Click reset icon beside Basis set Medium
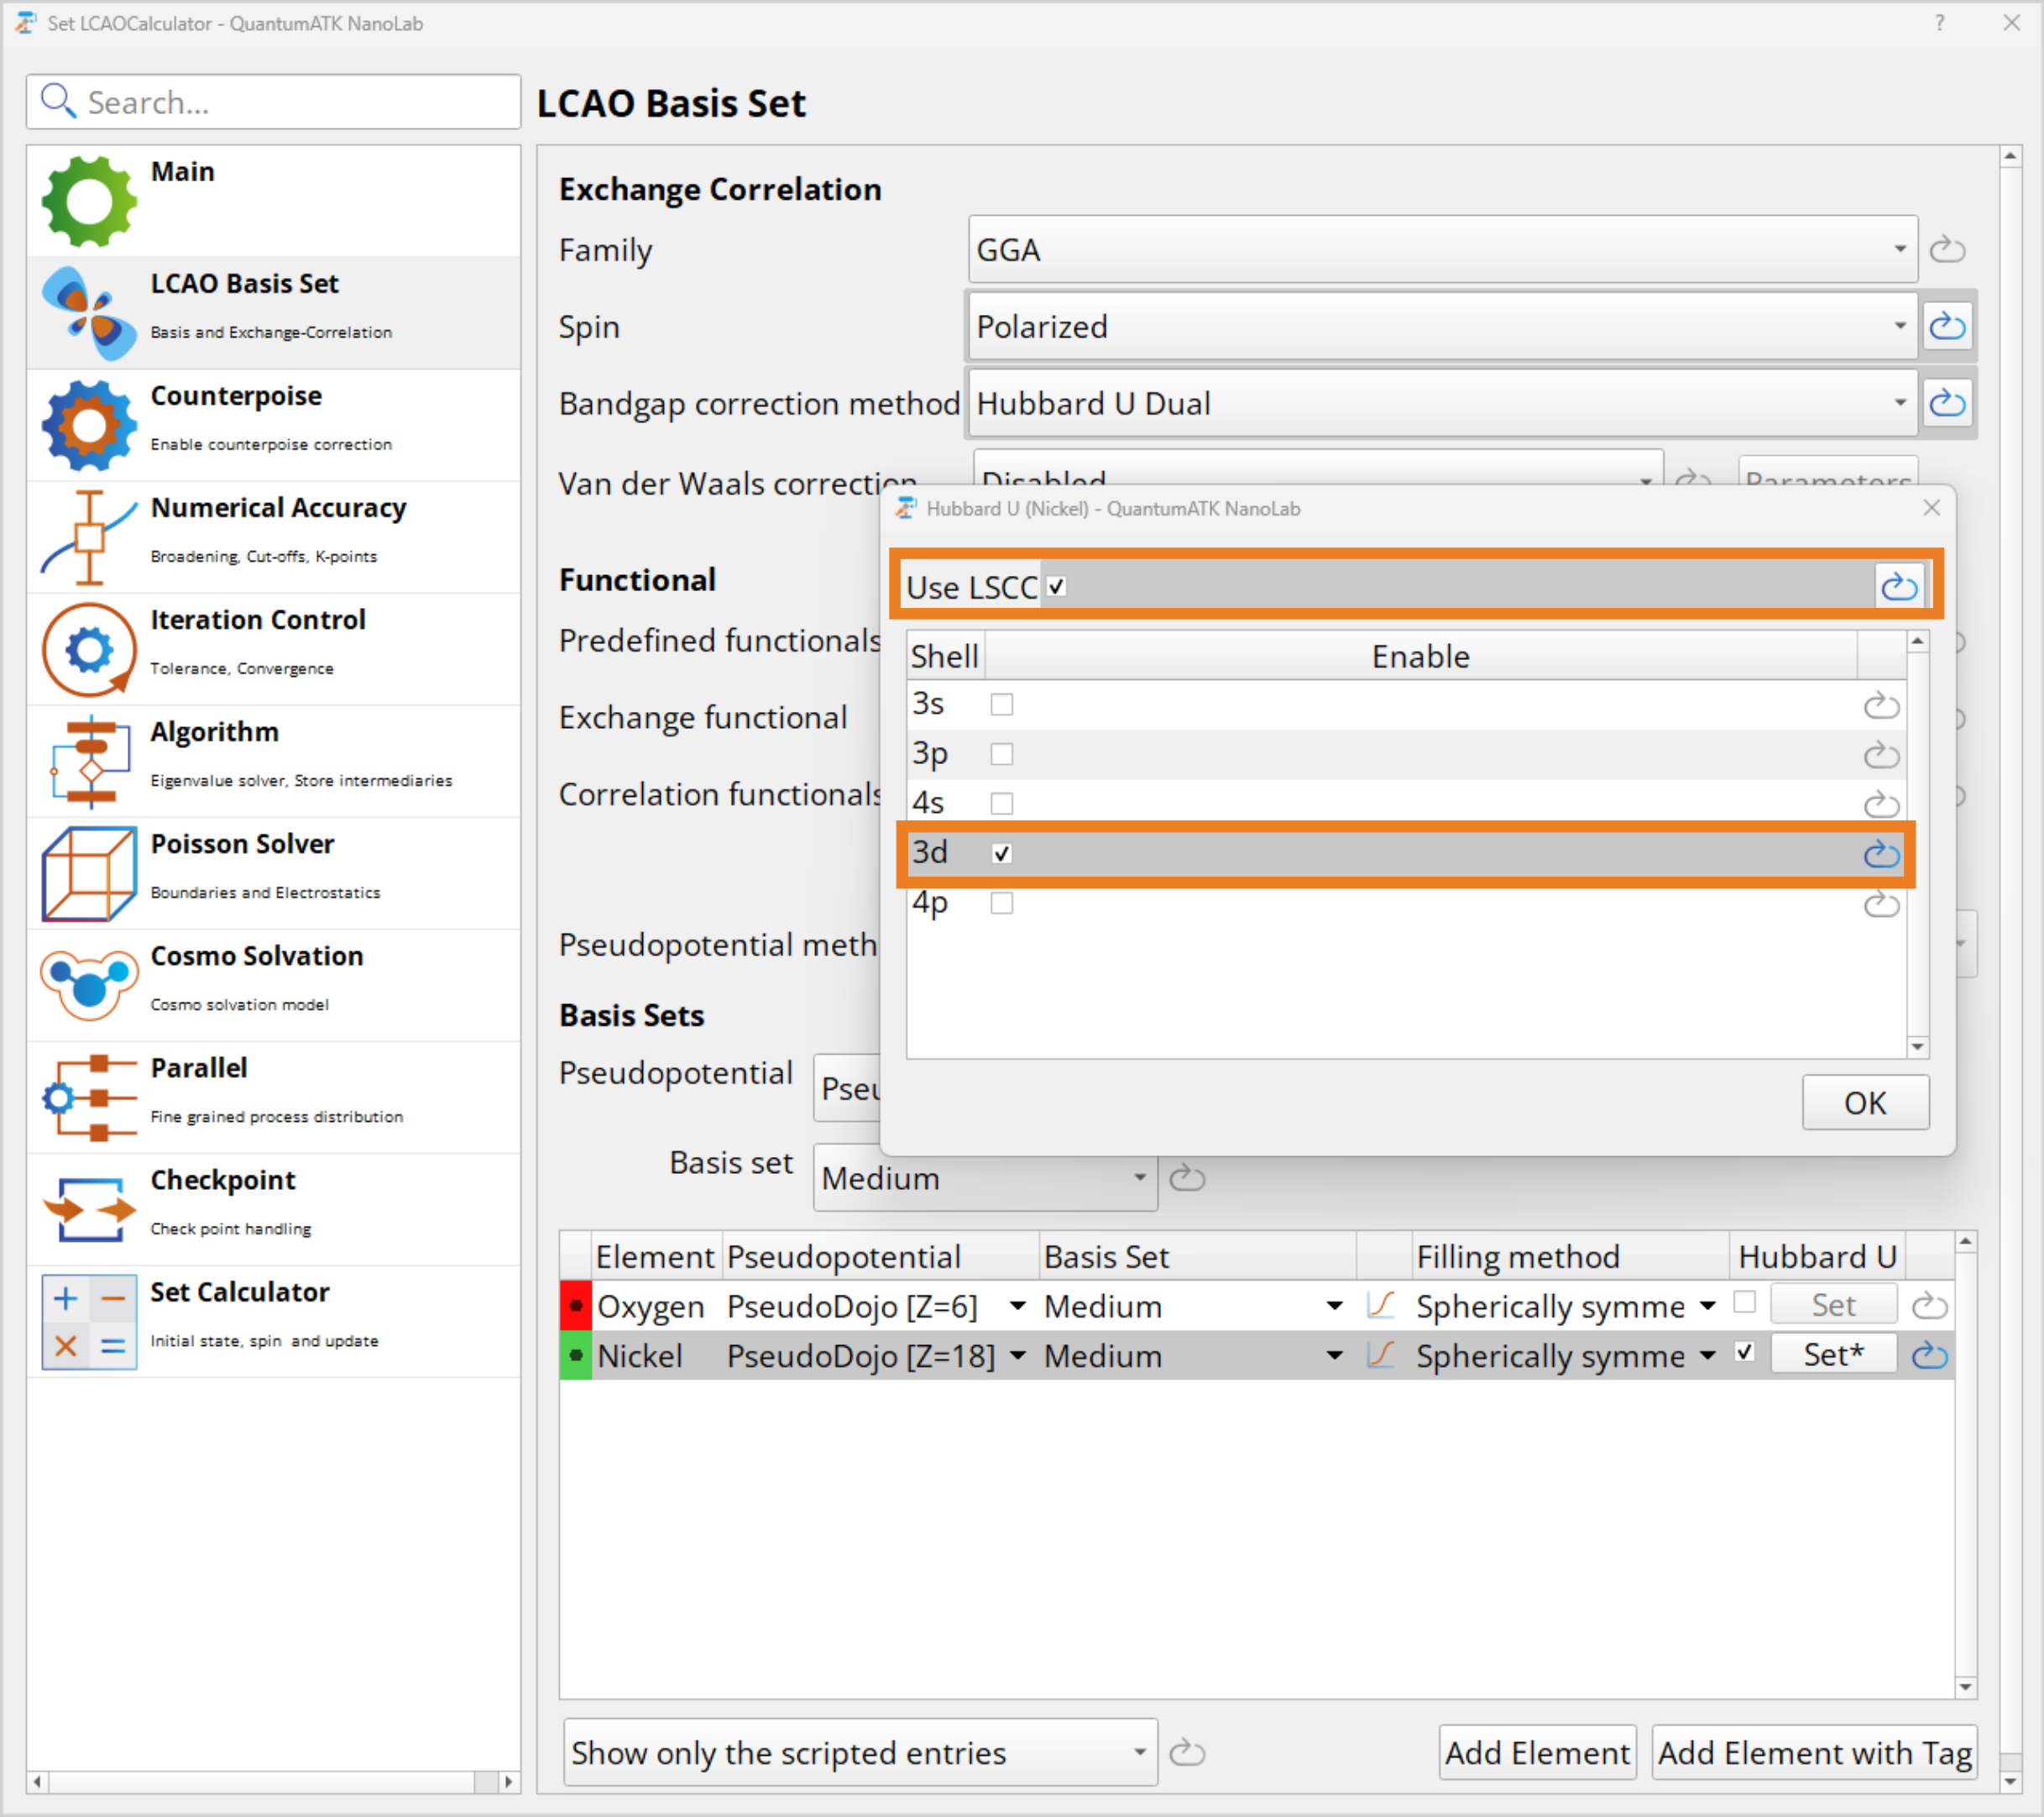2044x1817 pixels. (x=1187, y=1178)
